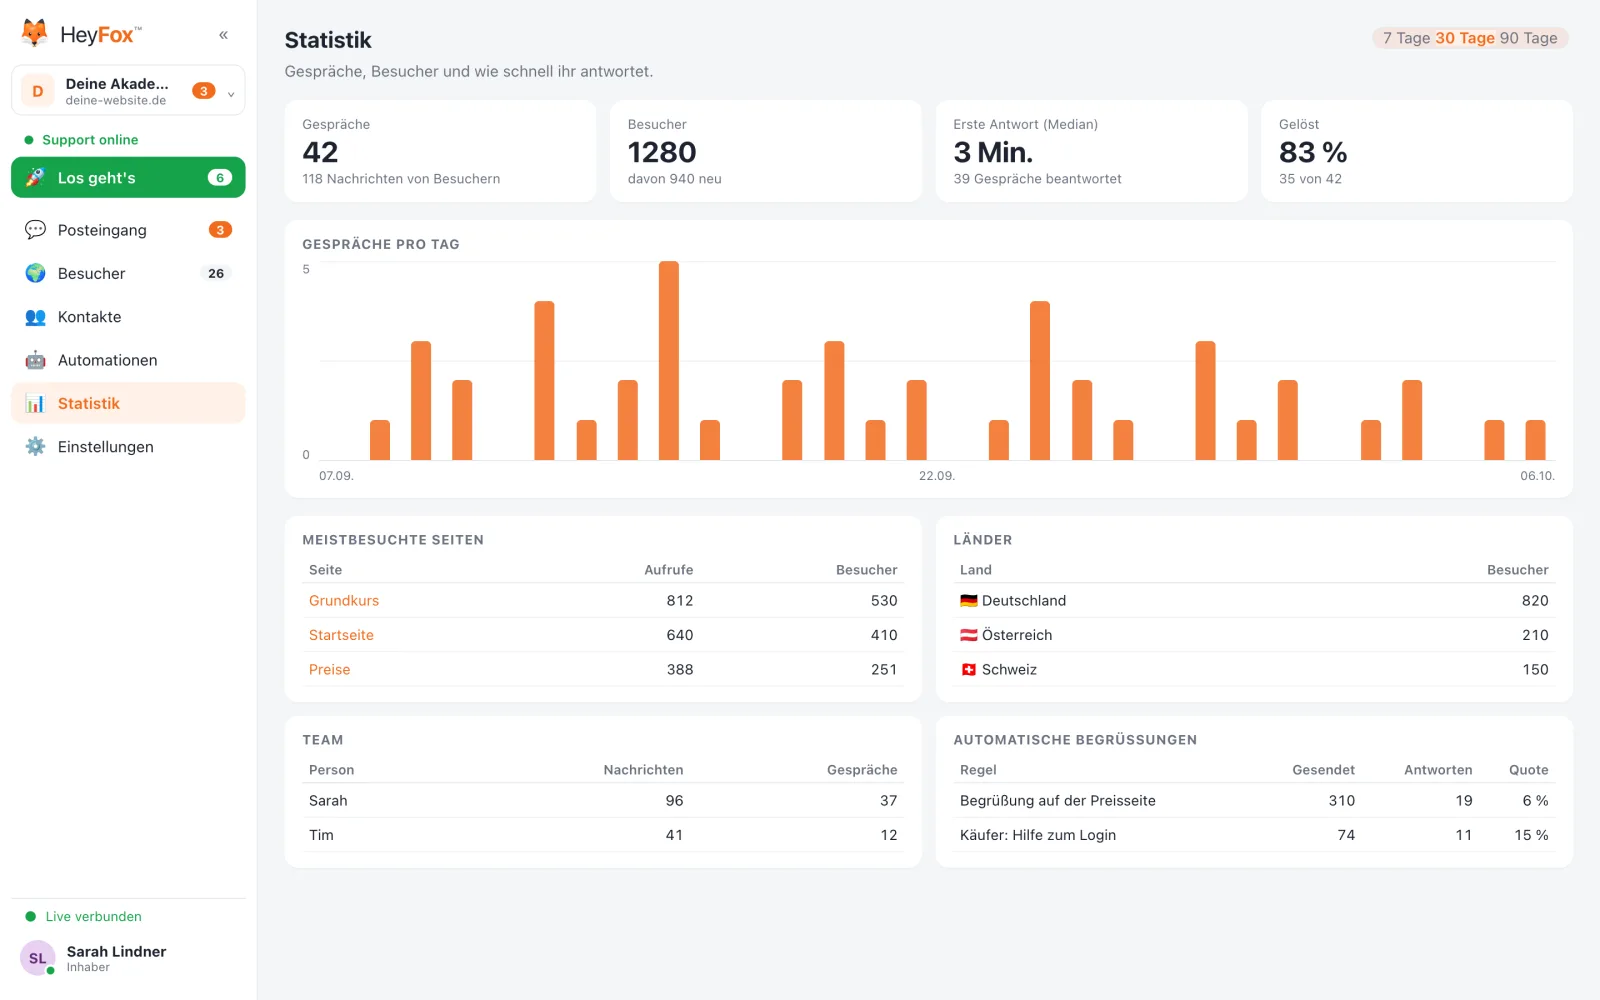Click Sarah's row in Team table

coord(603,801)
